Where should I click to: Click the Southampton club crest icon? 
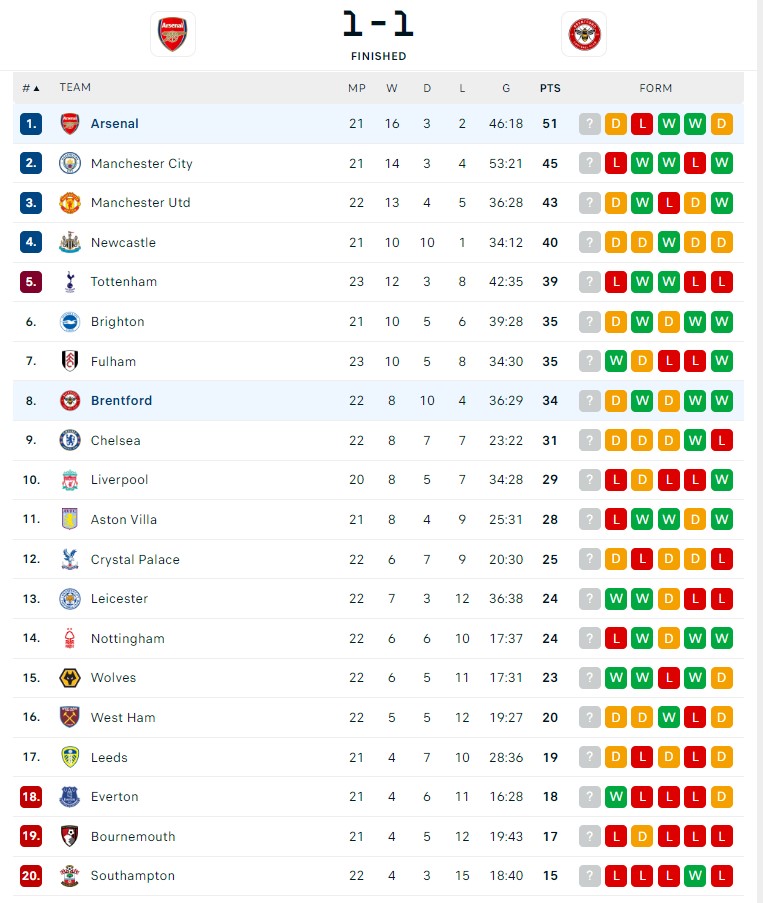point(69,876)
